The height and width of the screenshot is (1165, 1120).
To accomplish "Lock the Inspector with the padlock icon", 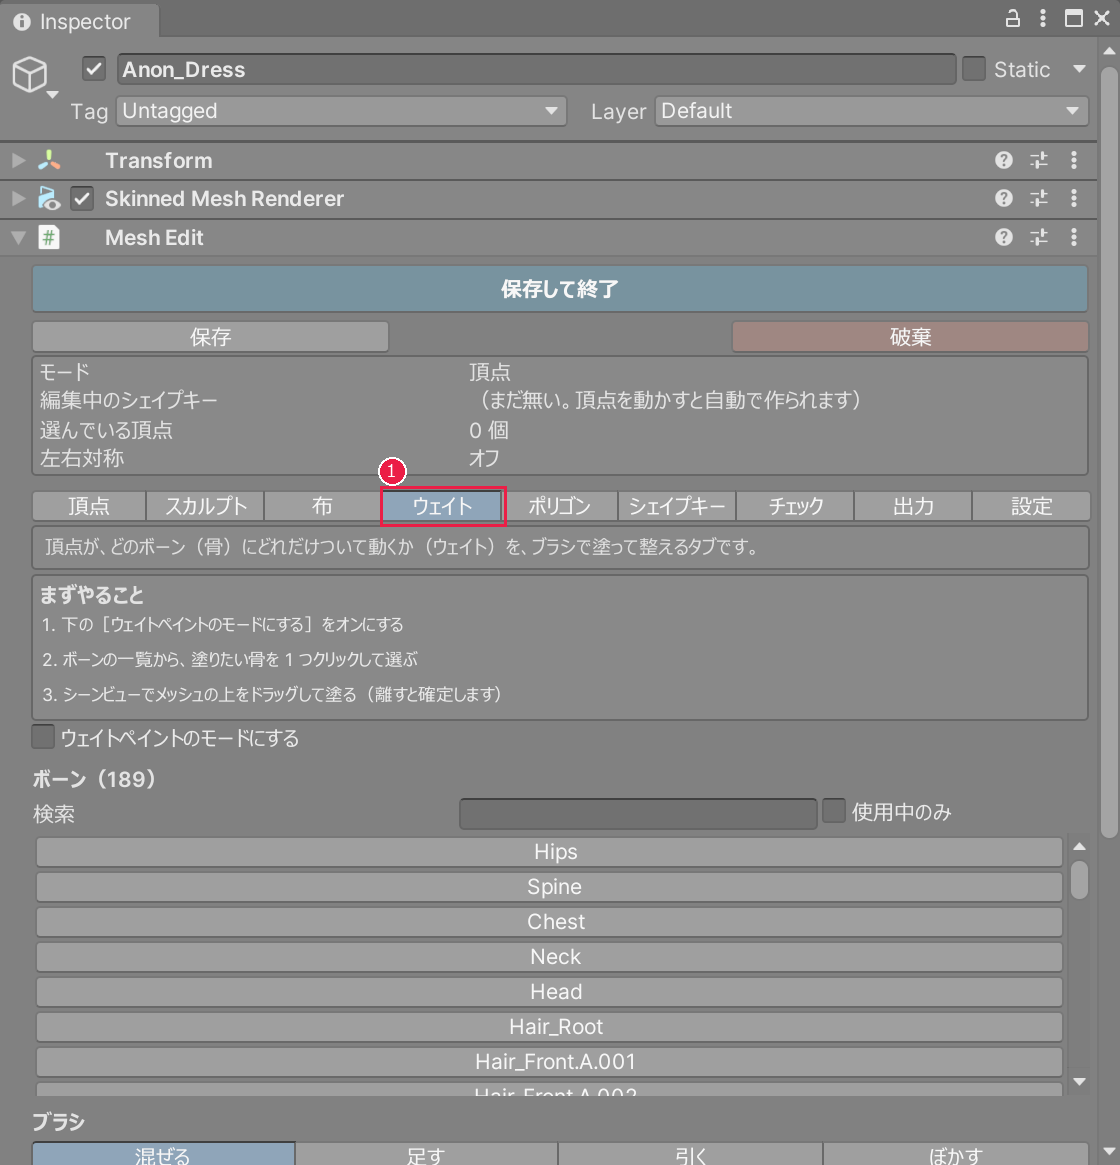I will 1012,19.
